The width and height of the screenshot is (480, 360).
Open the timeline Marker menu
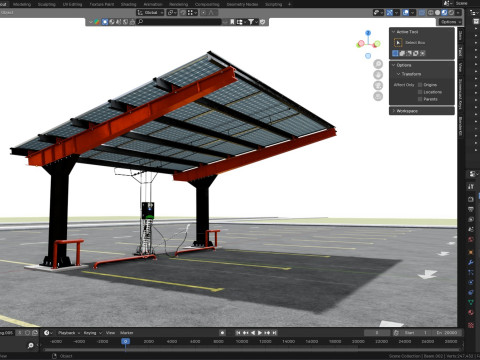[126, 333]
